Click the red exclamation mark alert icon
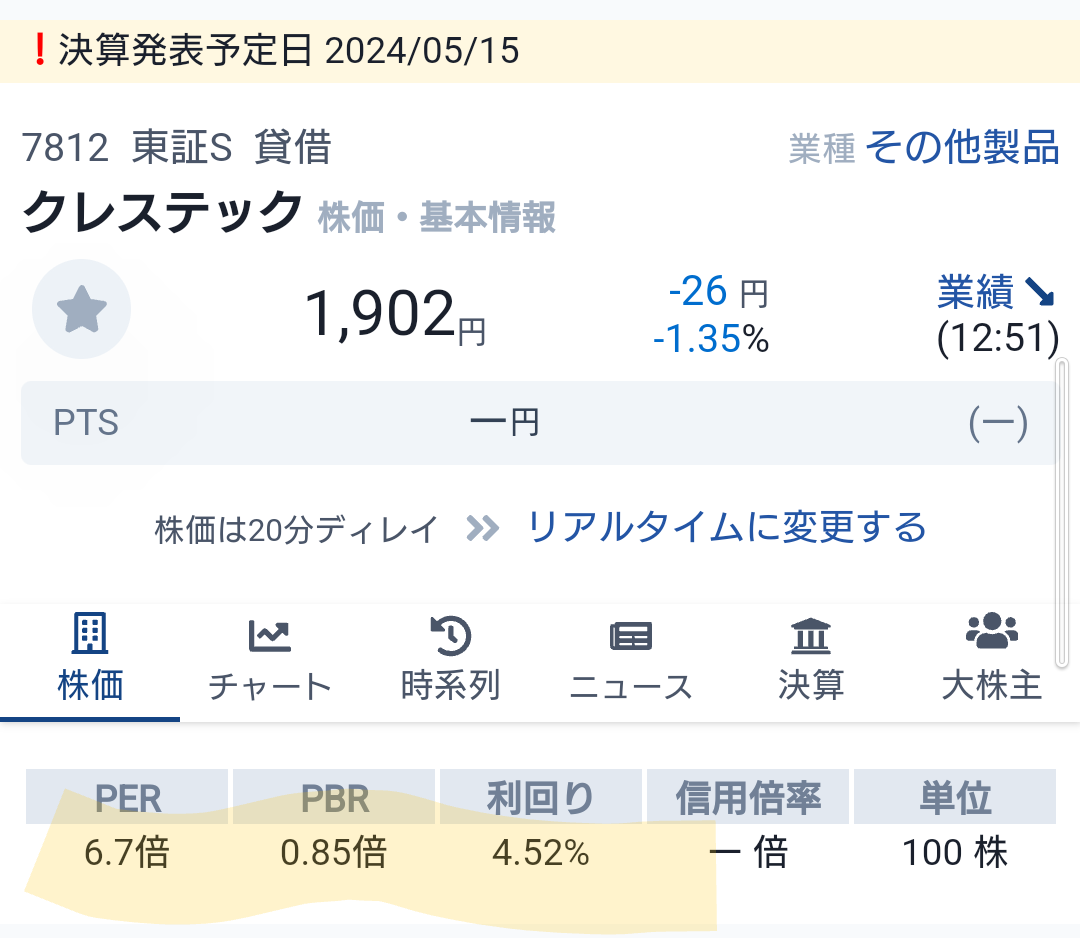This screenshot has width=1080, height=938. click(x=40, y=50)
